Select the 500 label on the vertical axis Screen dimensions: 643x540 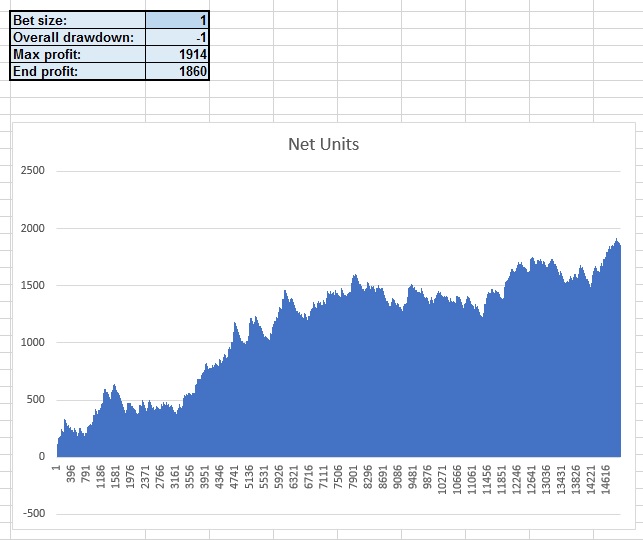coord(35,400)
